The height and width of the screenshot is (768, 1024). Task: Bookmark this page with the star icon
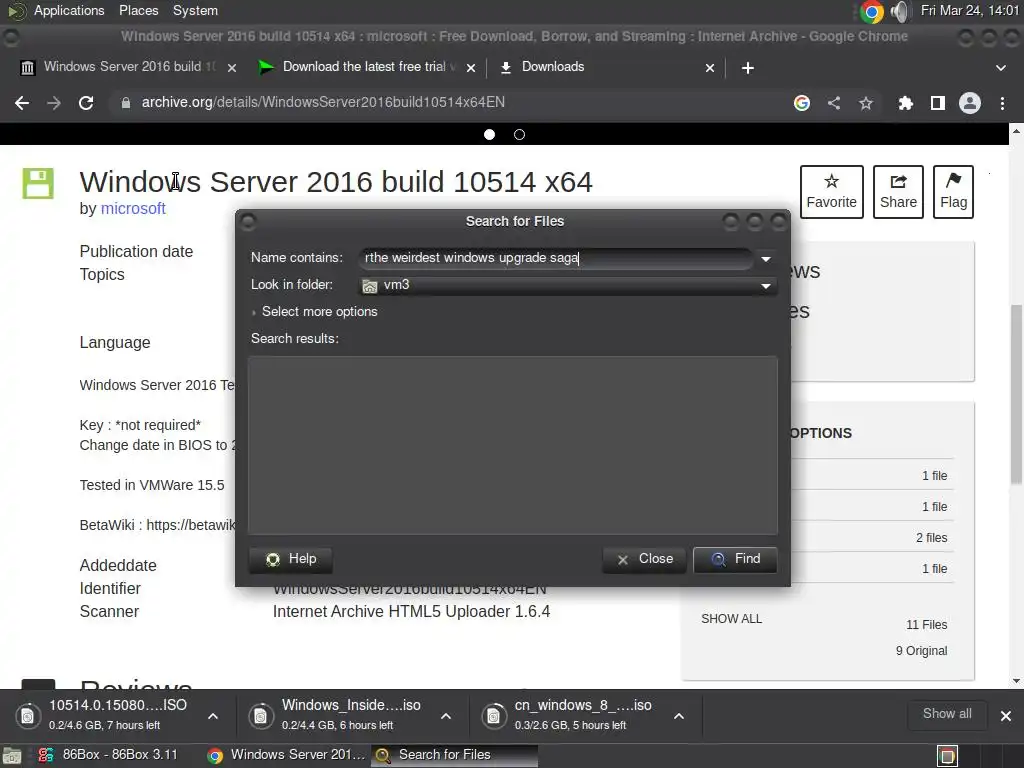pos(866,103)
